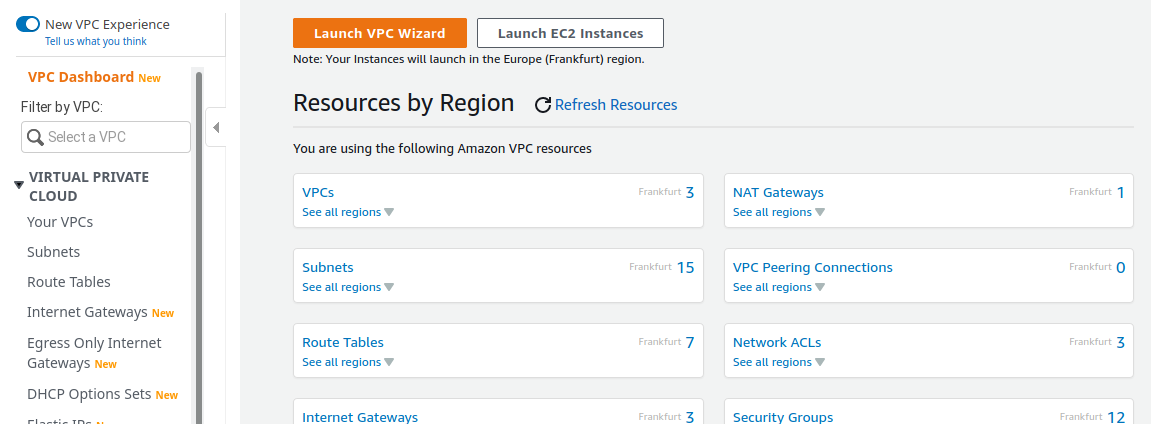Toggle the New VPC Experience switch

tap(28, 24)
